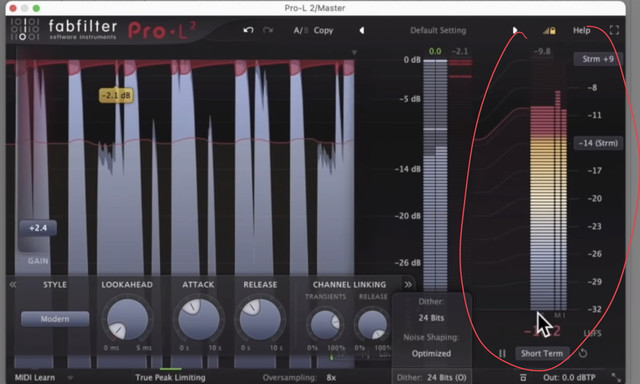The image size is (640, 384).
Task: Click the Lookahead knob
Action: click(127, 319)
